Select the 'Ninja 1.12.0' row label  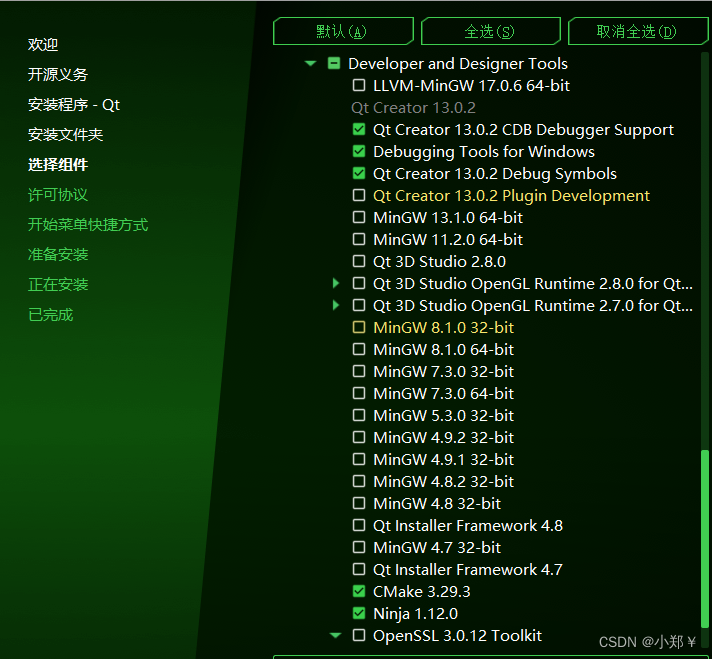[x=415, y=614]
